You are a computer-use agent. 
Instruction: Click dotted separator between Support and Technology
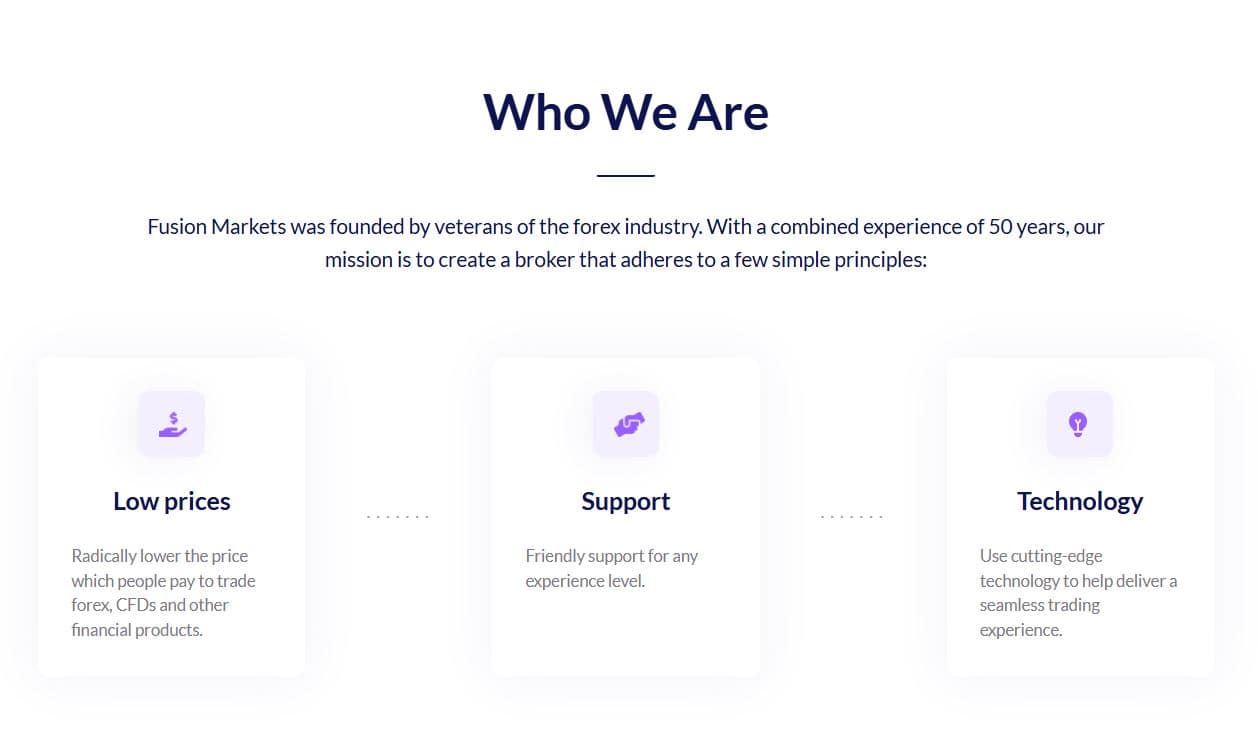coord(852,517)
